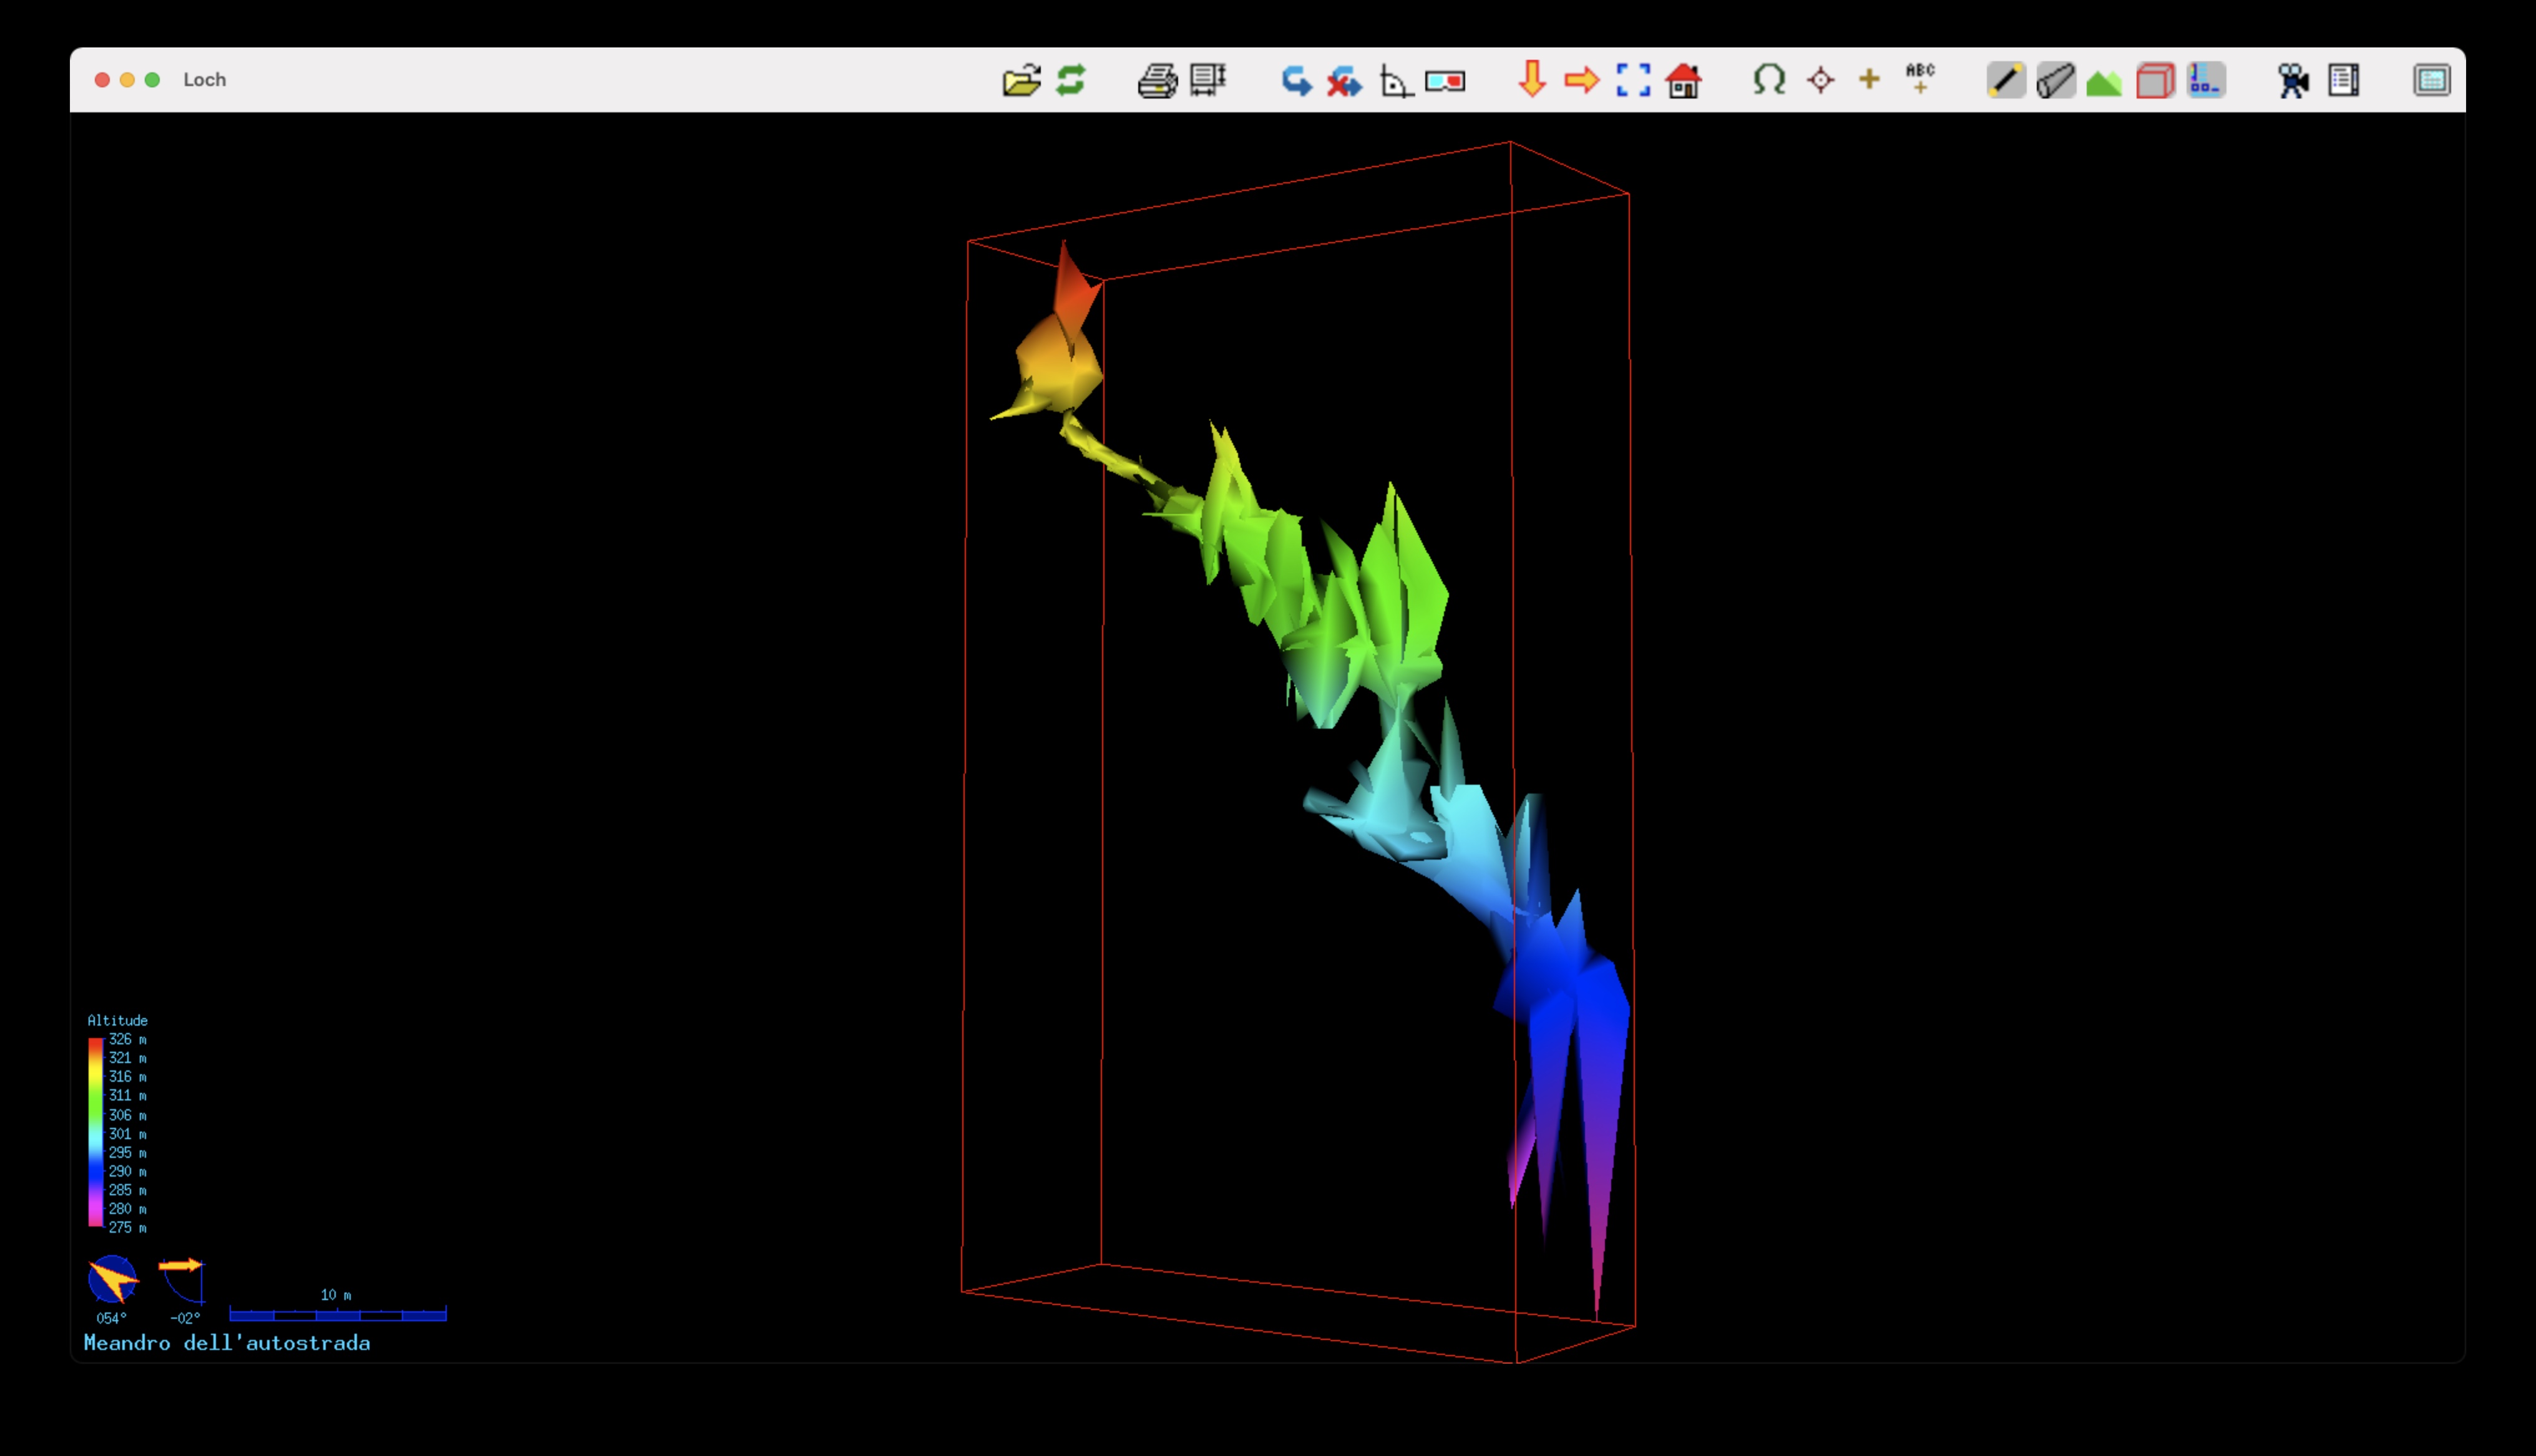2536x1456 pixels.
Task: Switch to full screen mode icon
Action: pos(2432,80)
